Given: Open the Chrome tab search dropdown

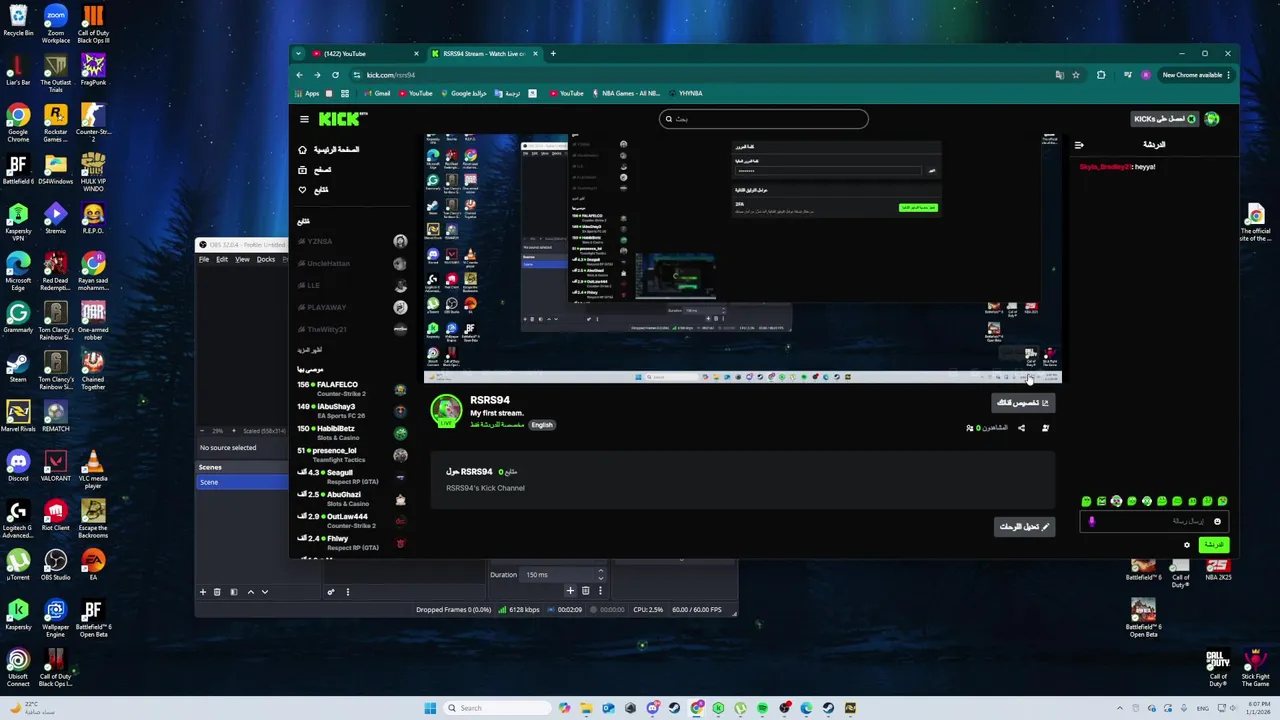Looking at the screenshot, I should [298, 54].
